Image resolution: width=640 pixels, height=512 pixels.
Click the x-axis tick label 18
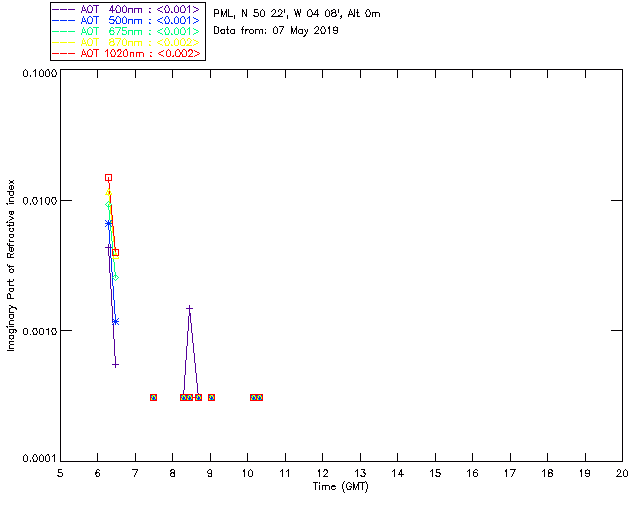(x=547, y=473)
